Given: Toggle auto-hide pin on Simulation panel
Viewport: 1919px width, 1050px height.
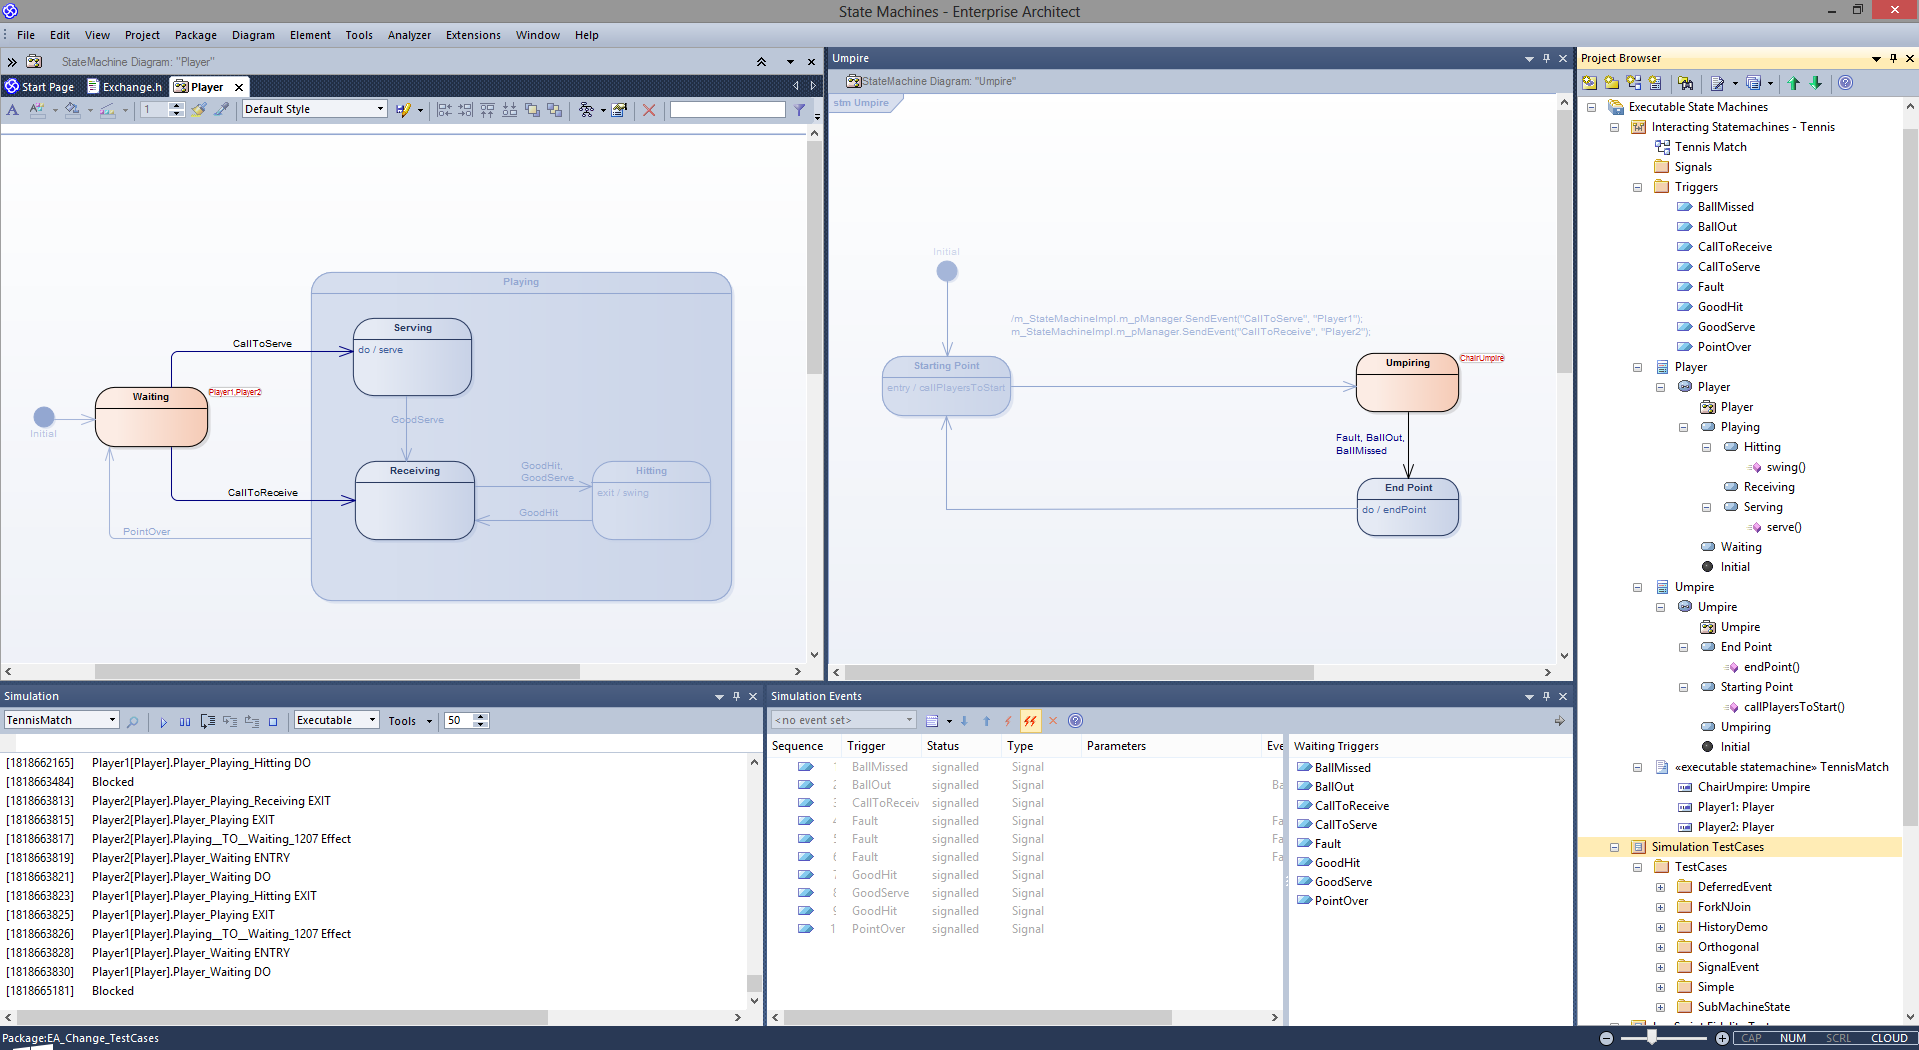Looking at the screenshot, I should point(736,696).
